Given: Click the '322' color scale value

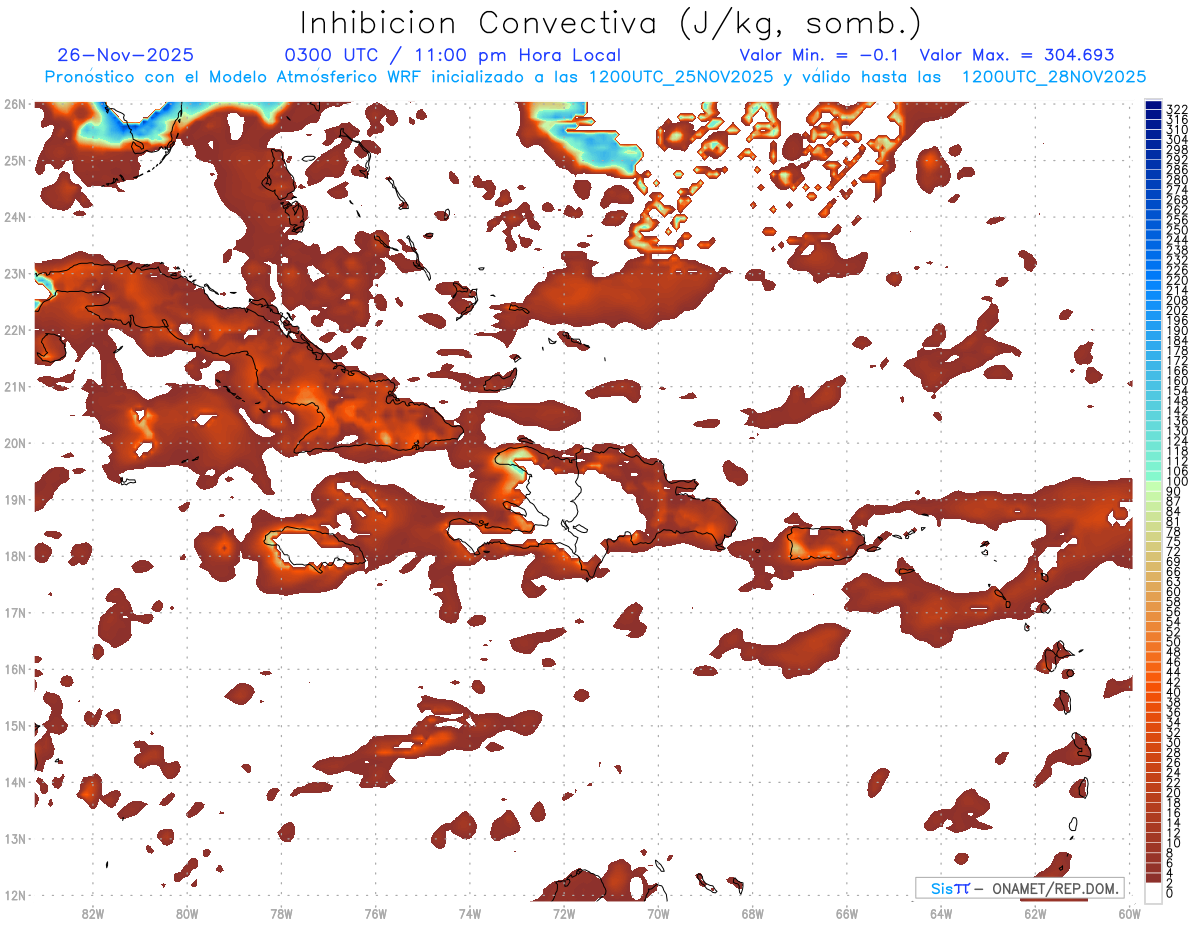Looking at the screenshot, I should click(1177, 109).
